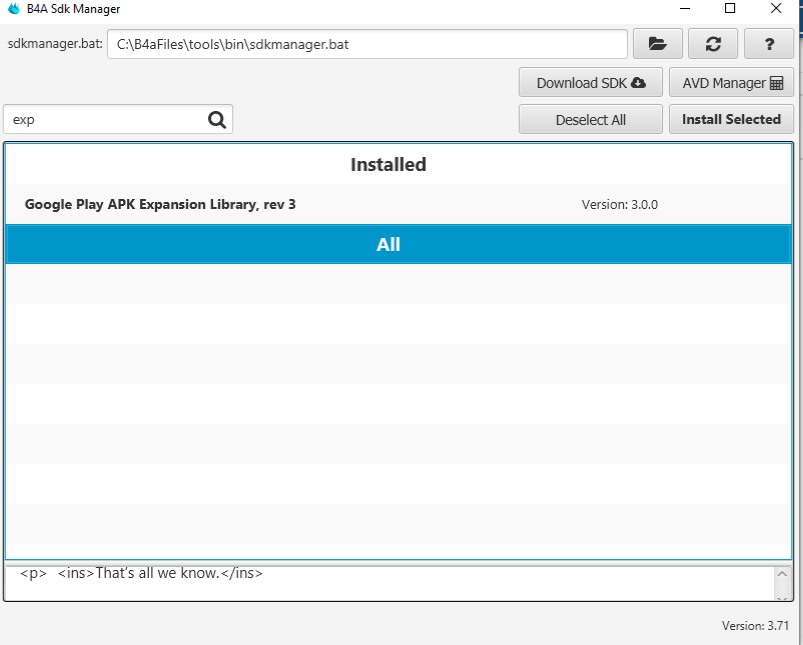This screenshot has width=803, height=645.
Task: Click Download SDK button
Action: pos(590,82)
